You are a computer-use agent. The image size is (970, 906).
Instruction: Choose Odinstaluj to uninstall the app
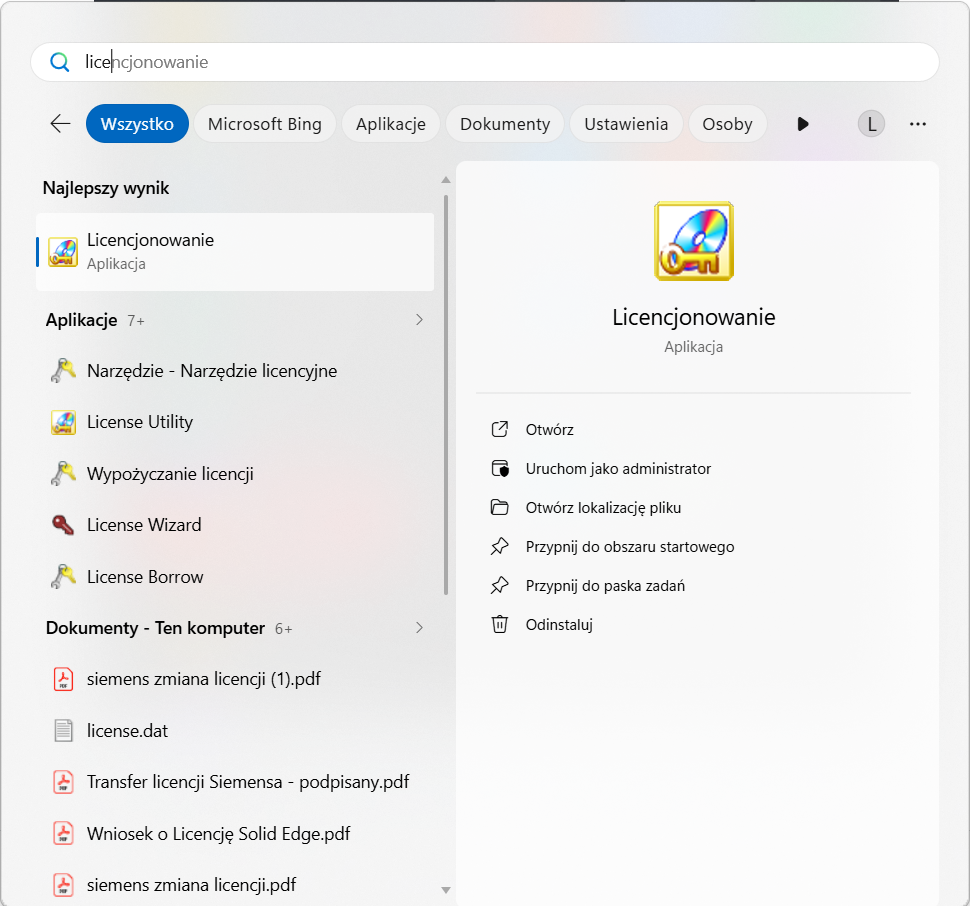pos(559,625)
